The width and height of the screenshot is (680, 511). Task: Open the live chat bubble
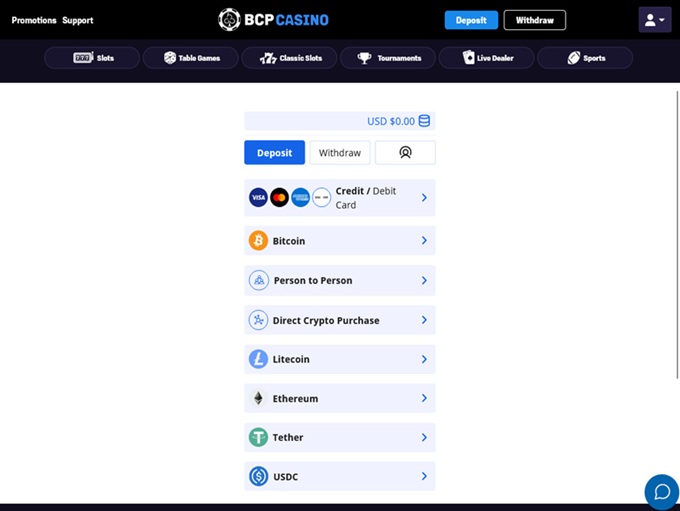(x=661, y=491)
